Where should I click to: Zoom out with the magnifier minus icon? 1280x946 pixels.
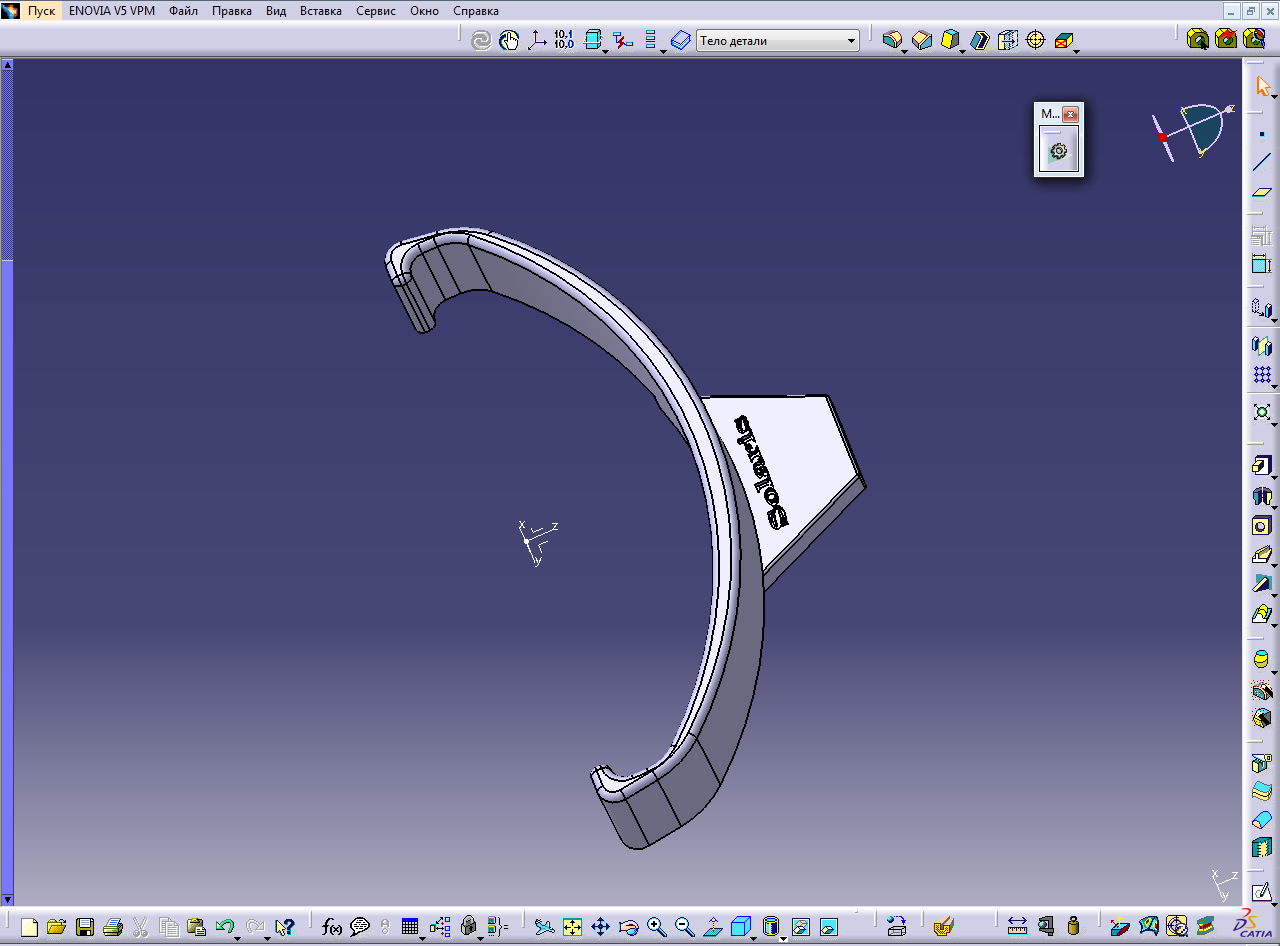tap(684, 927)
